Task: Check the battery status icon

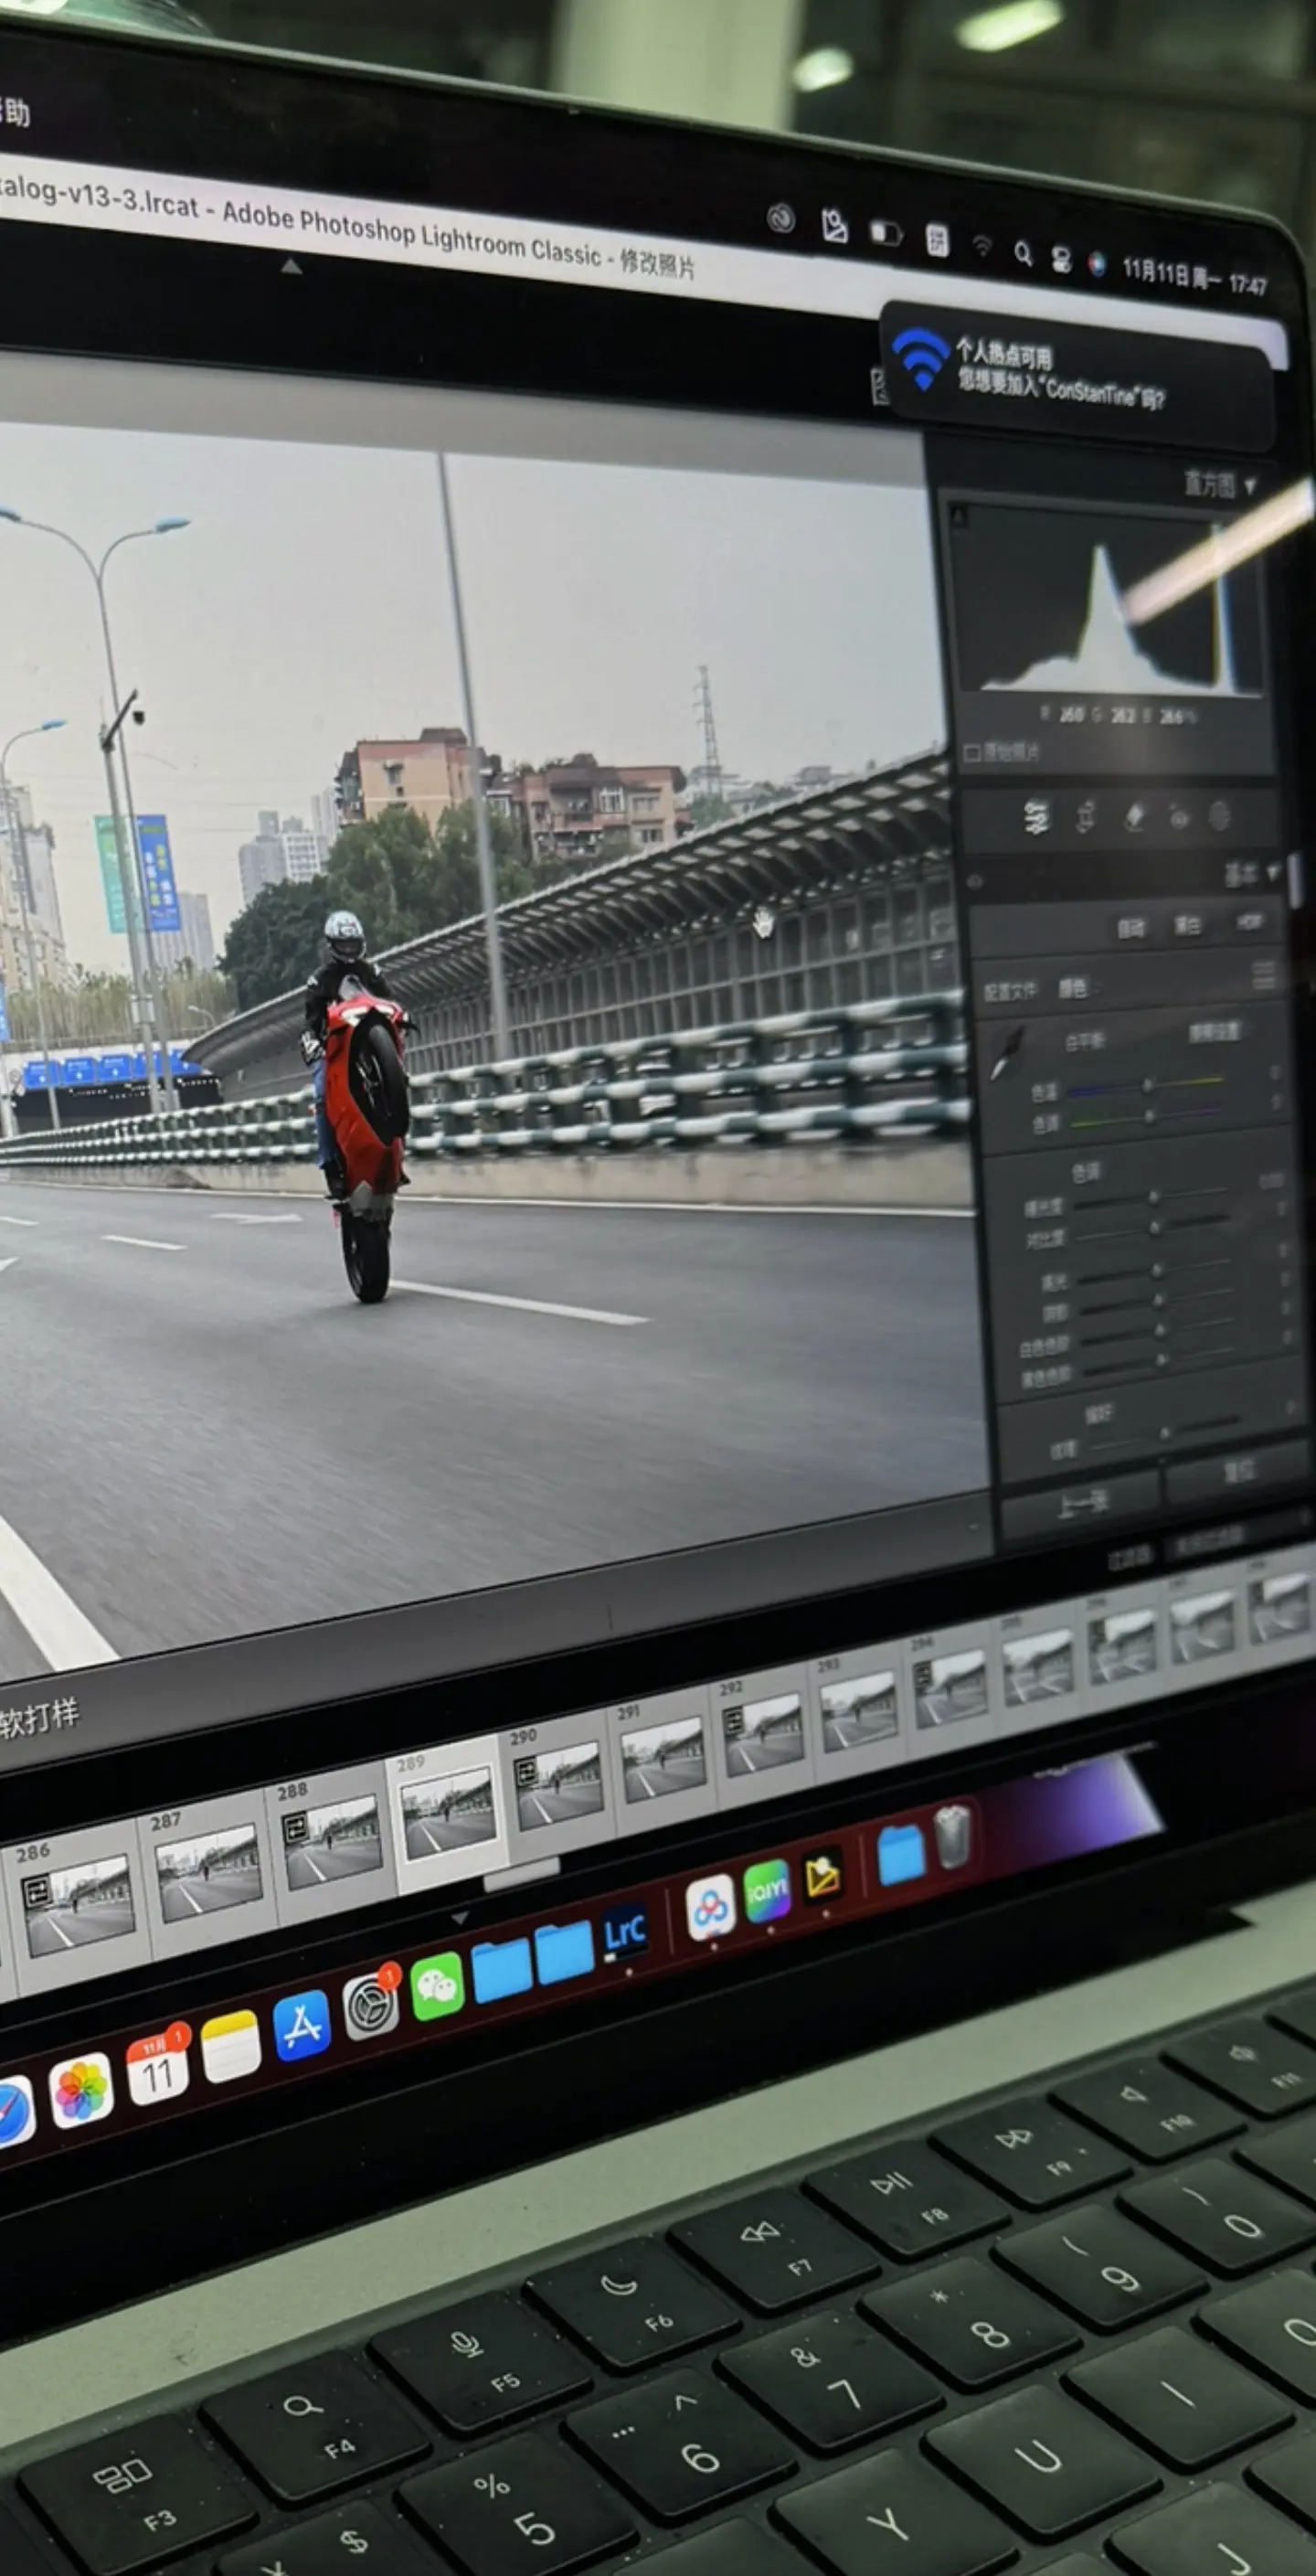Action: coord(886,234)
